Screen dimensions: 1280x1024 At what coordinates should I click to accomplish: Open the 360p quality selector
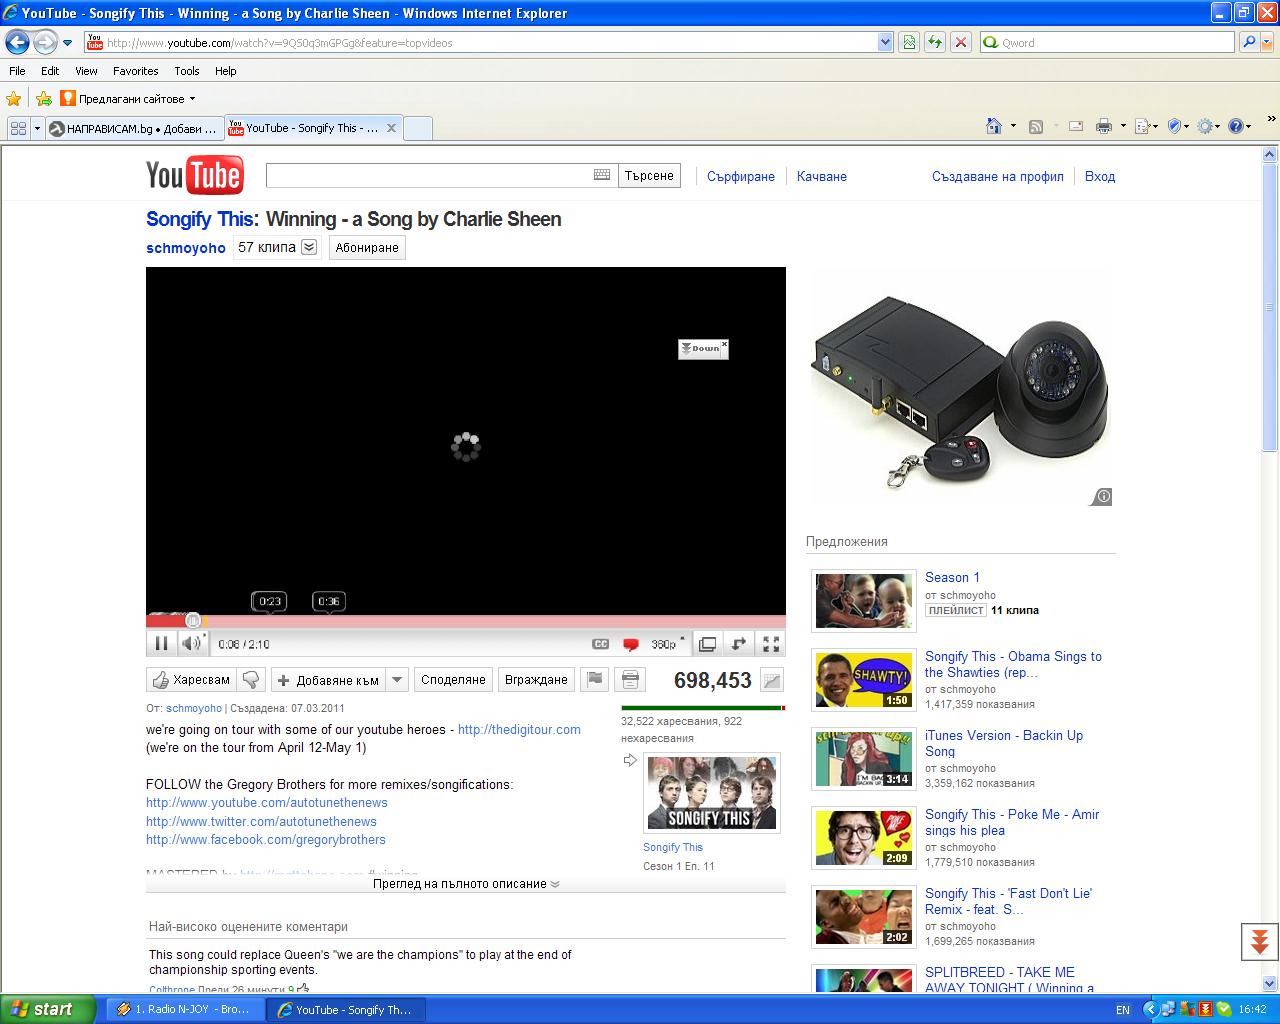point(665,644)
